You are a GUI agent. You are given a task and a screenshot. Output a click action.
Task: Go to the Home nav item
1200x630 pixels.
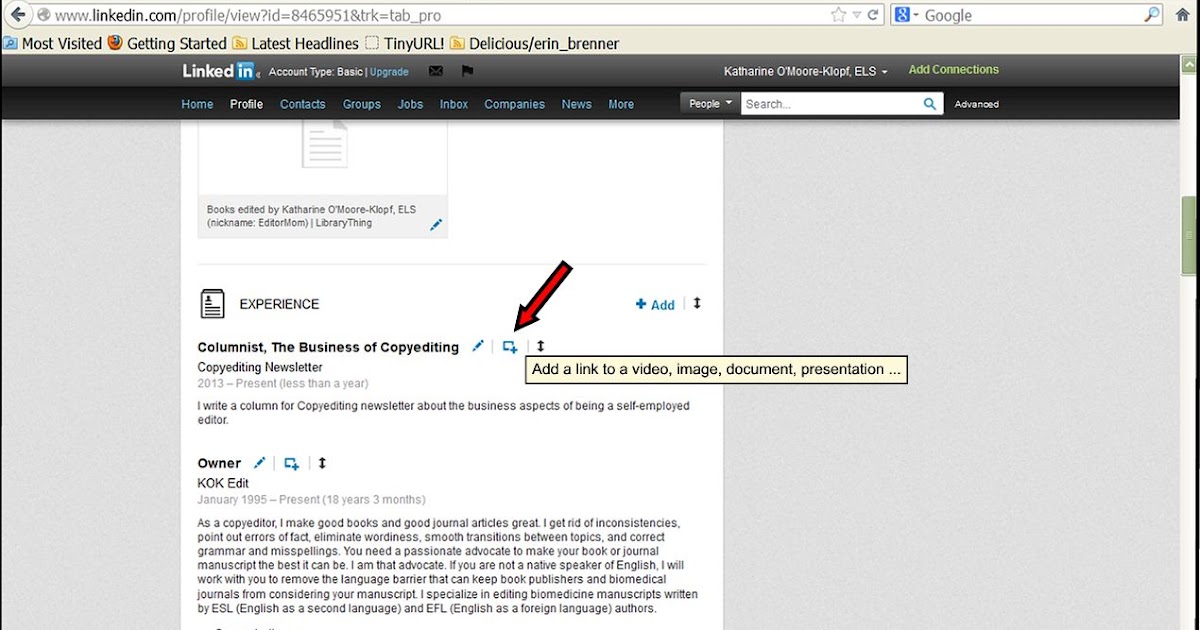[197, 104]
